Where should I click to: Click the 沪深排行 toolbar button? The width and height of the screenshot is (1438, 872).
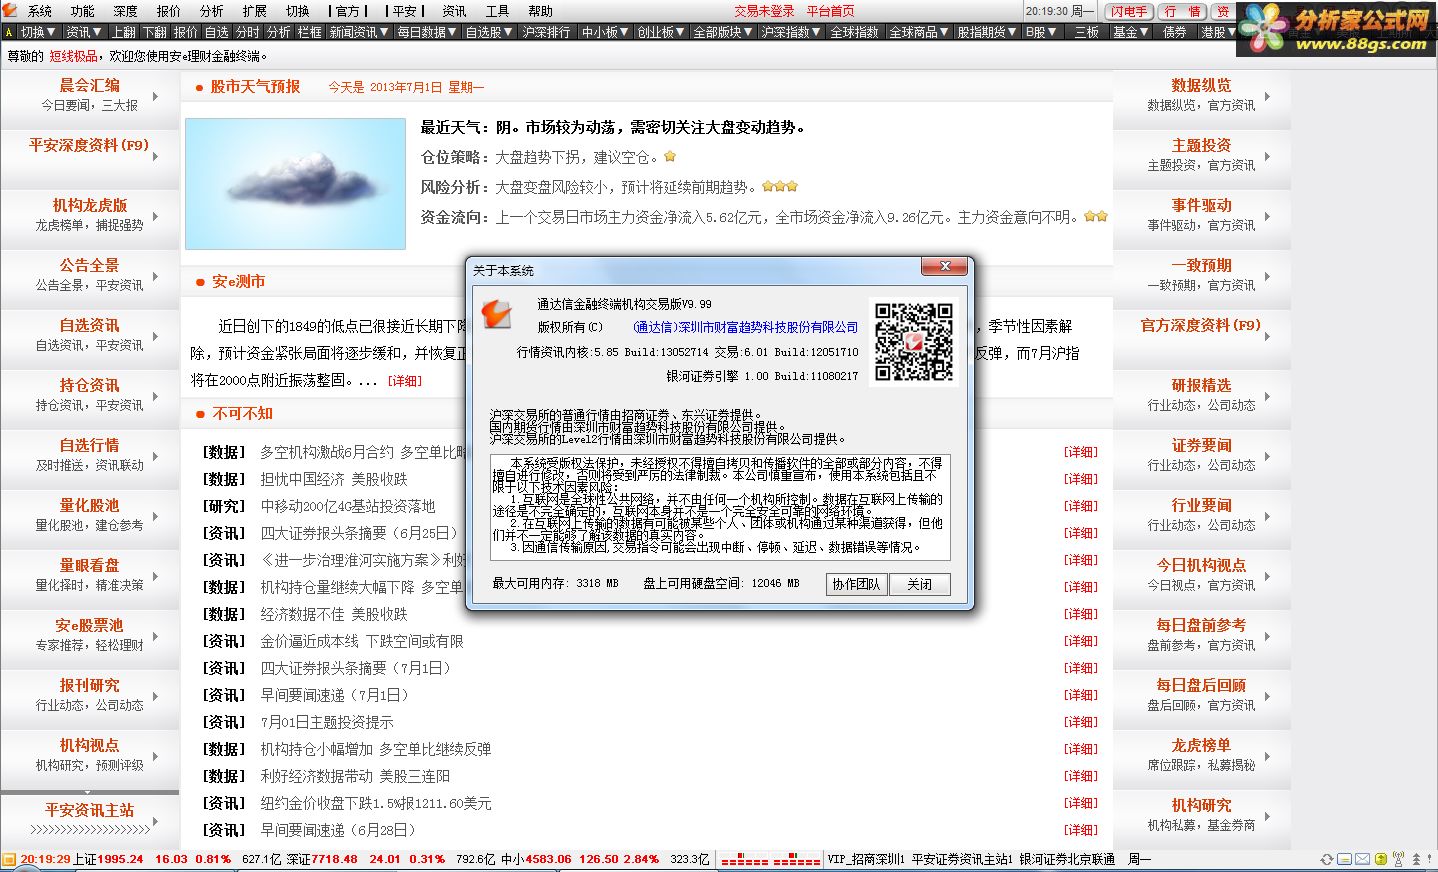click(546, 32)
